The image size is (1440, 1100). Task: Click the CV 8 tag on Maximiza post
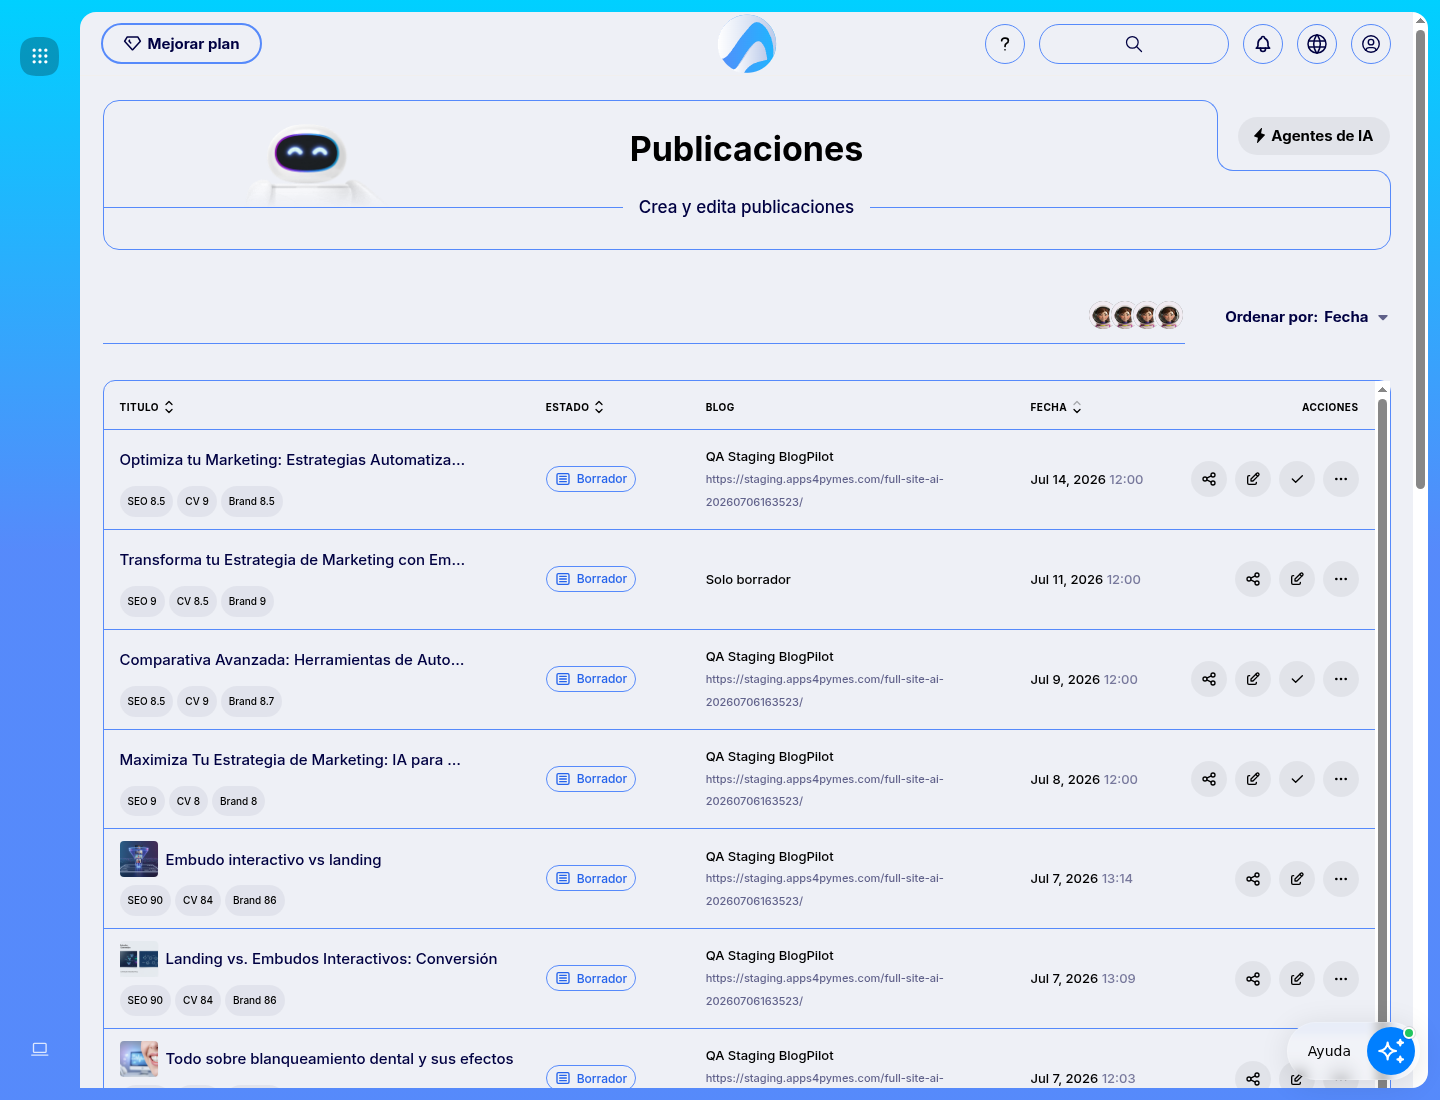point(188,801)
